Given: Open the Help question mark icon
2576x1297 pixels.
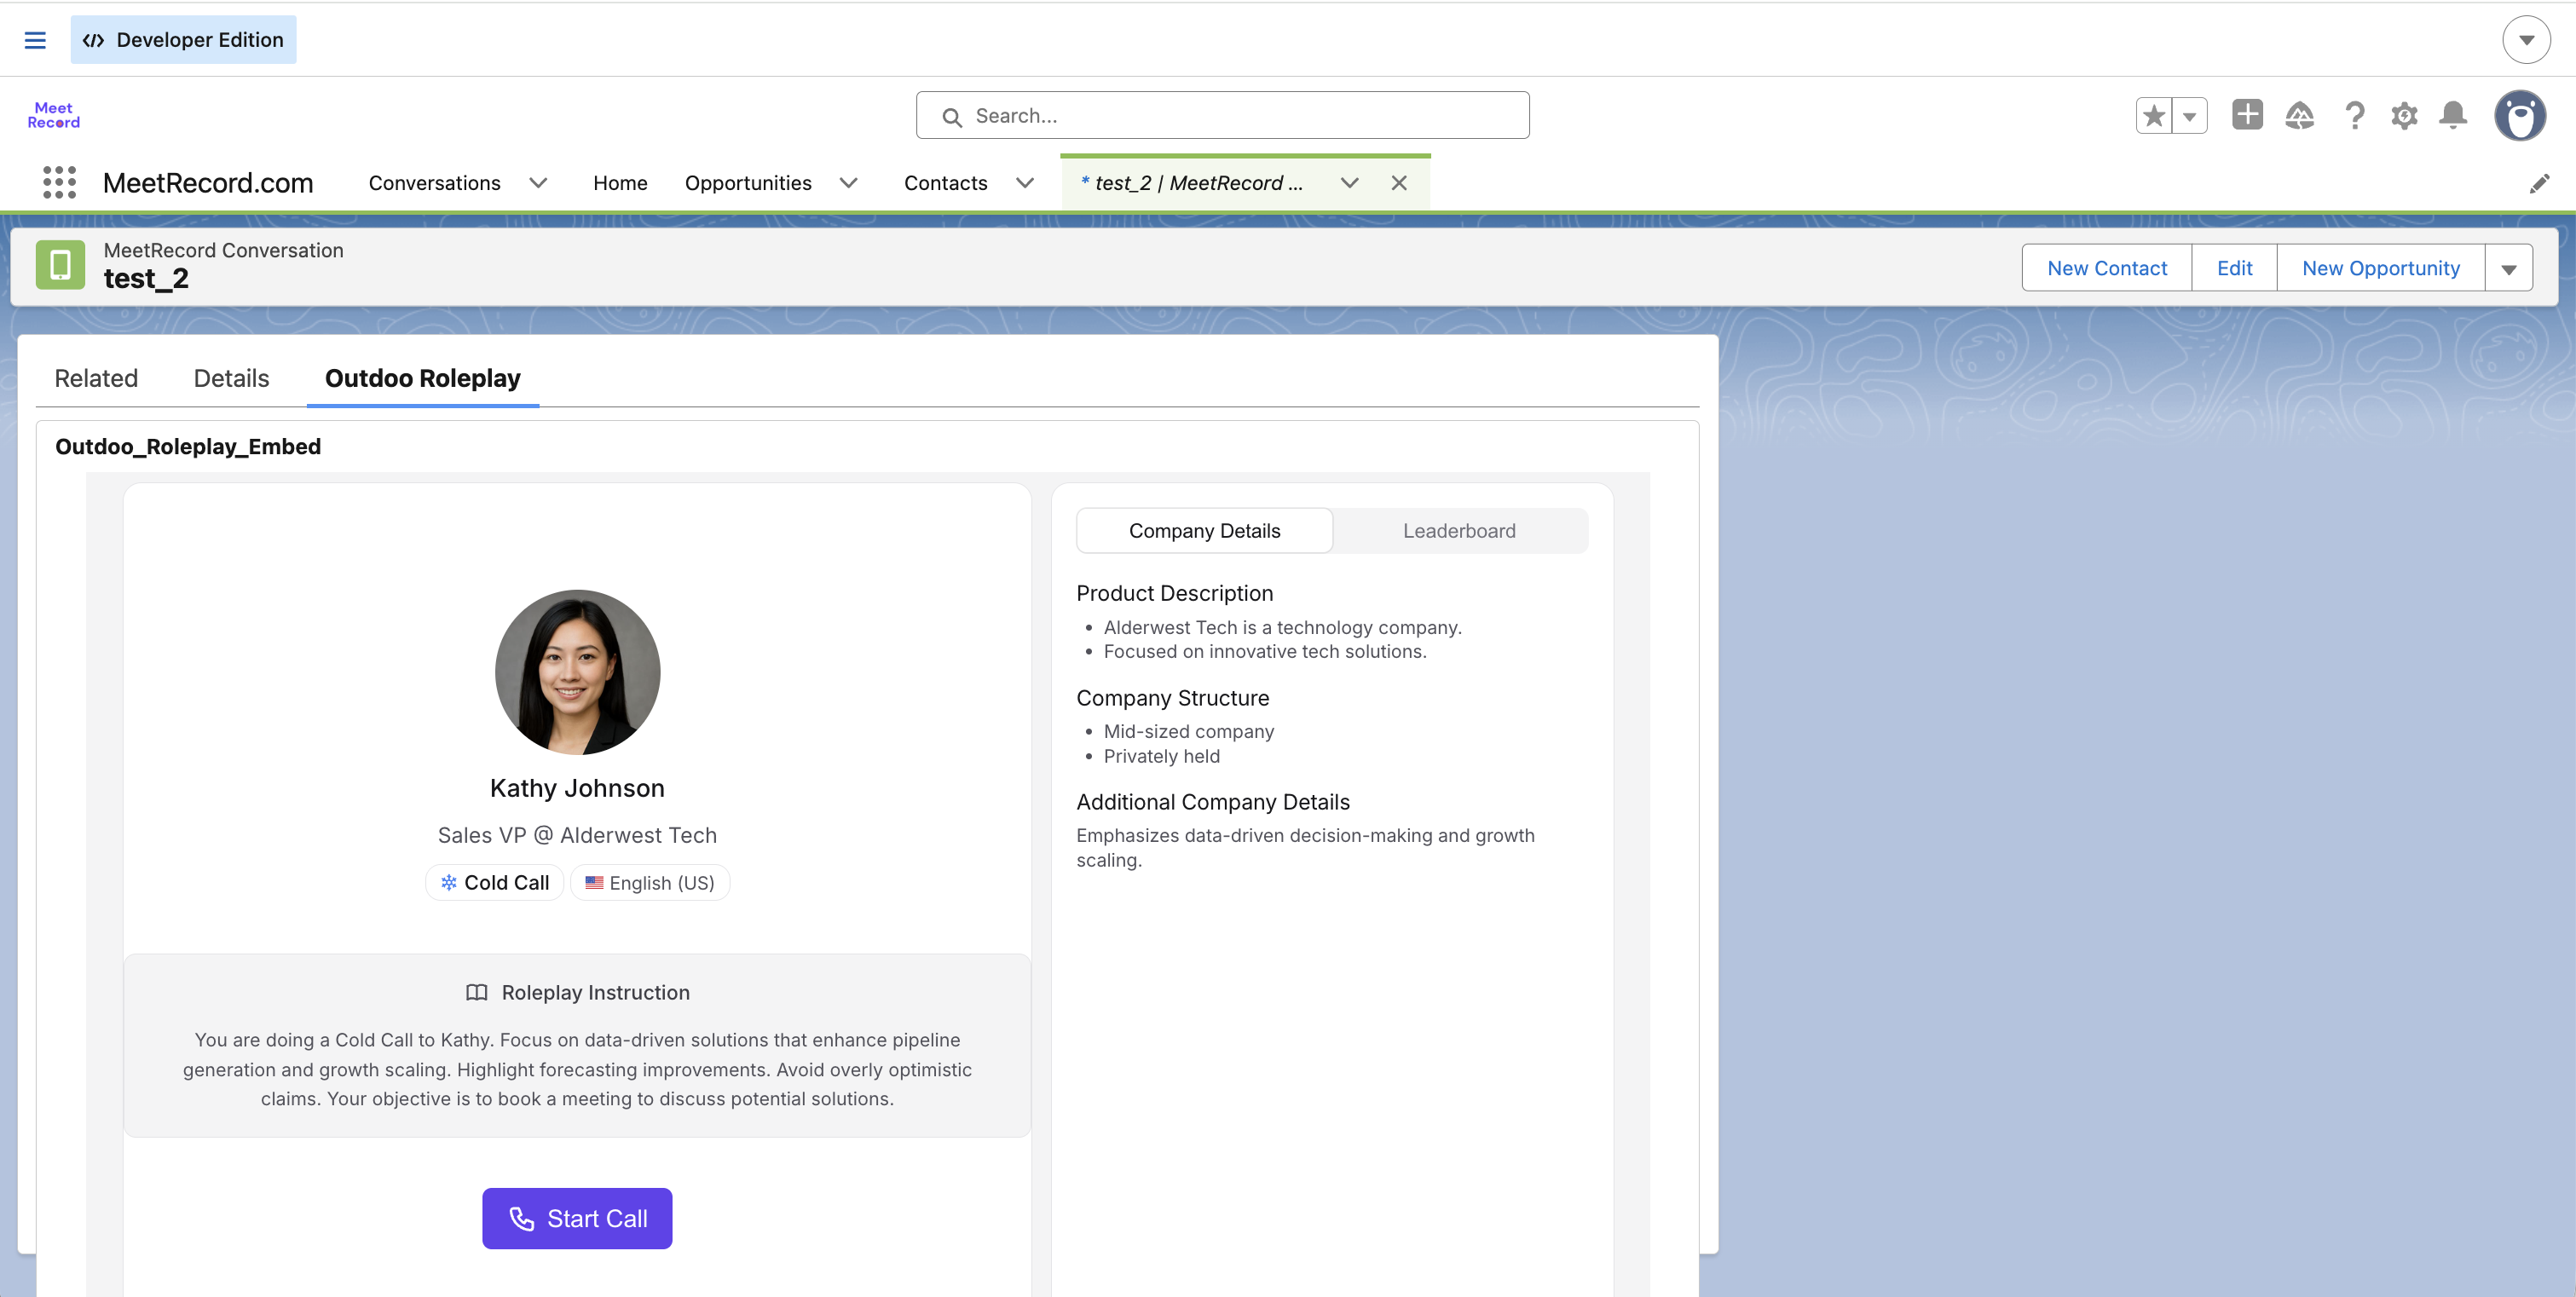Looking at the screenshot, I should [x=2355, y=116].
